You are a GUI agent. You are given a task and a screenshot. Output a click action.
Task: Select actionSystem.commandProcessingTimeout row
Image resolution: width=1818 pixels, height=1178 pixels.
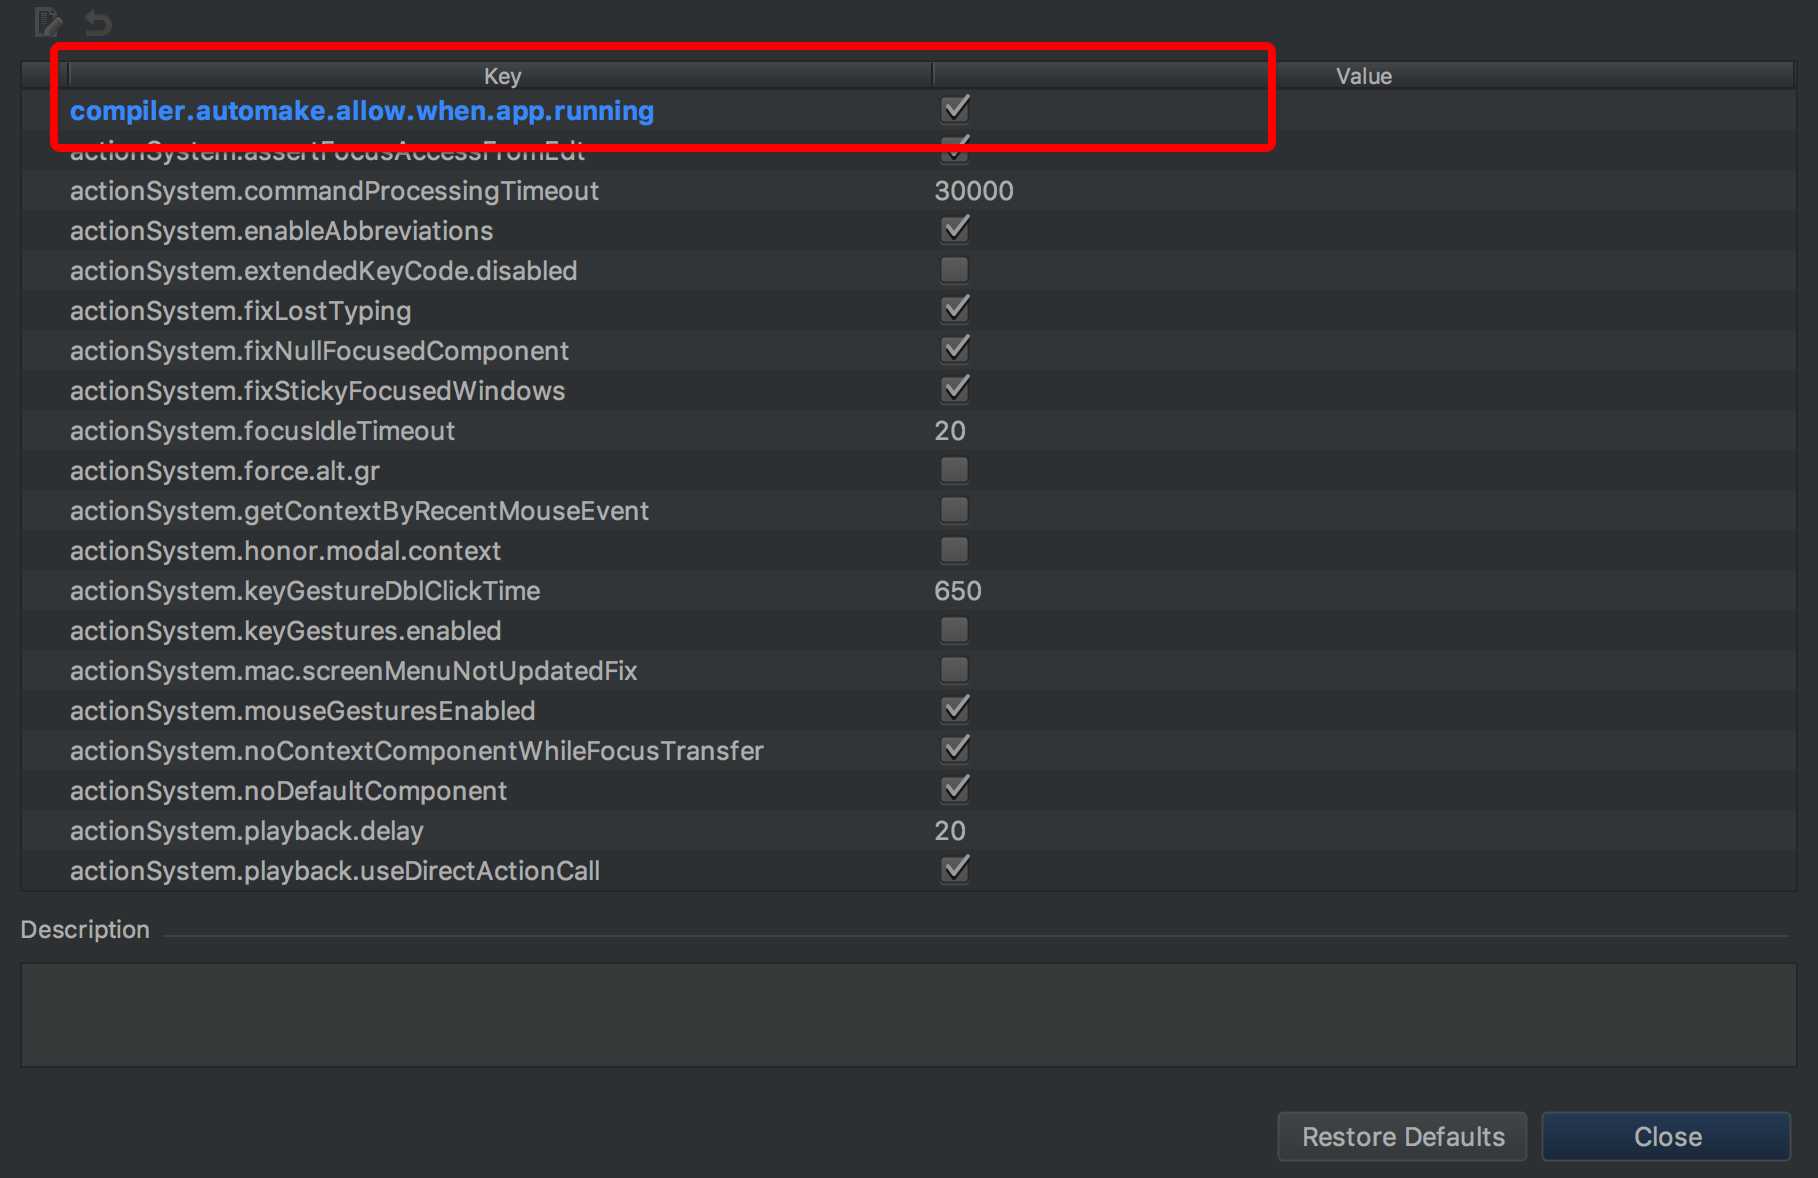pos(908,191)
